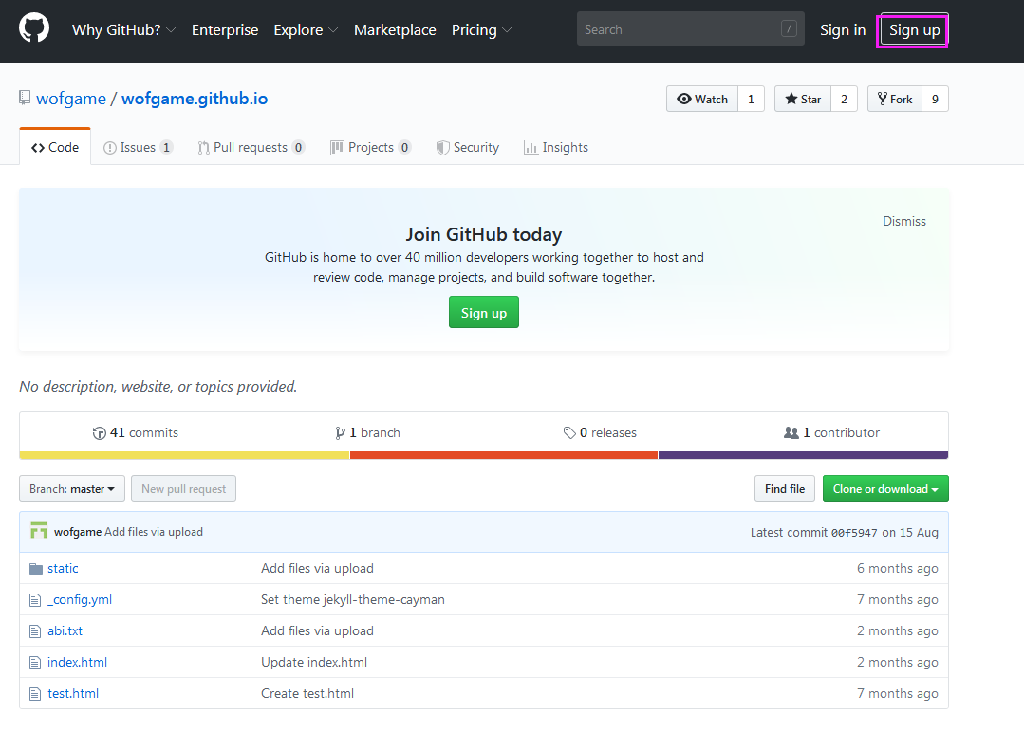Open the test.html file
This screenshot has height=731, width=1024.
(73, 694)
